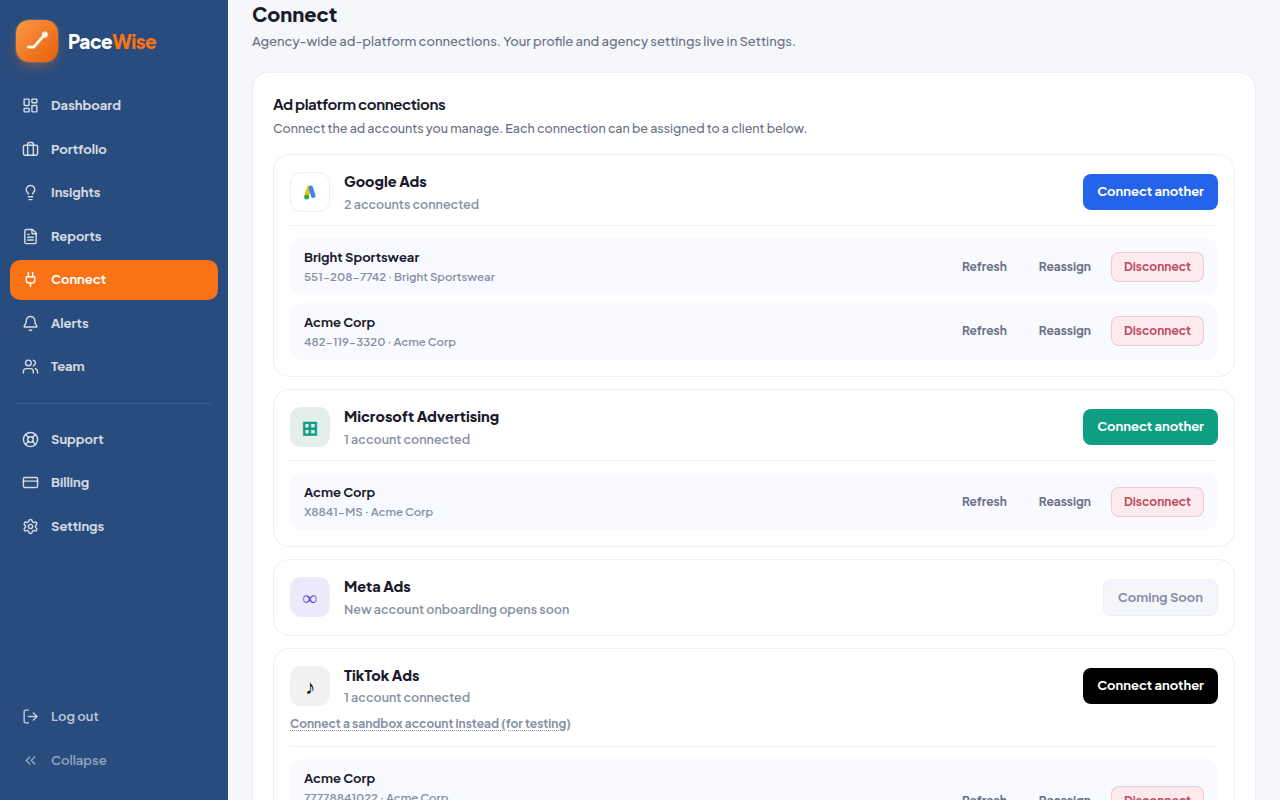Open the Support page
The height and width of the screenshot is (800, 1280).
point(114,439)
